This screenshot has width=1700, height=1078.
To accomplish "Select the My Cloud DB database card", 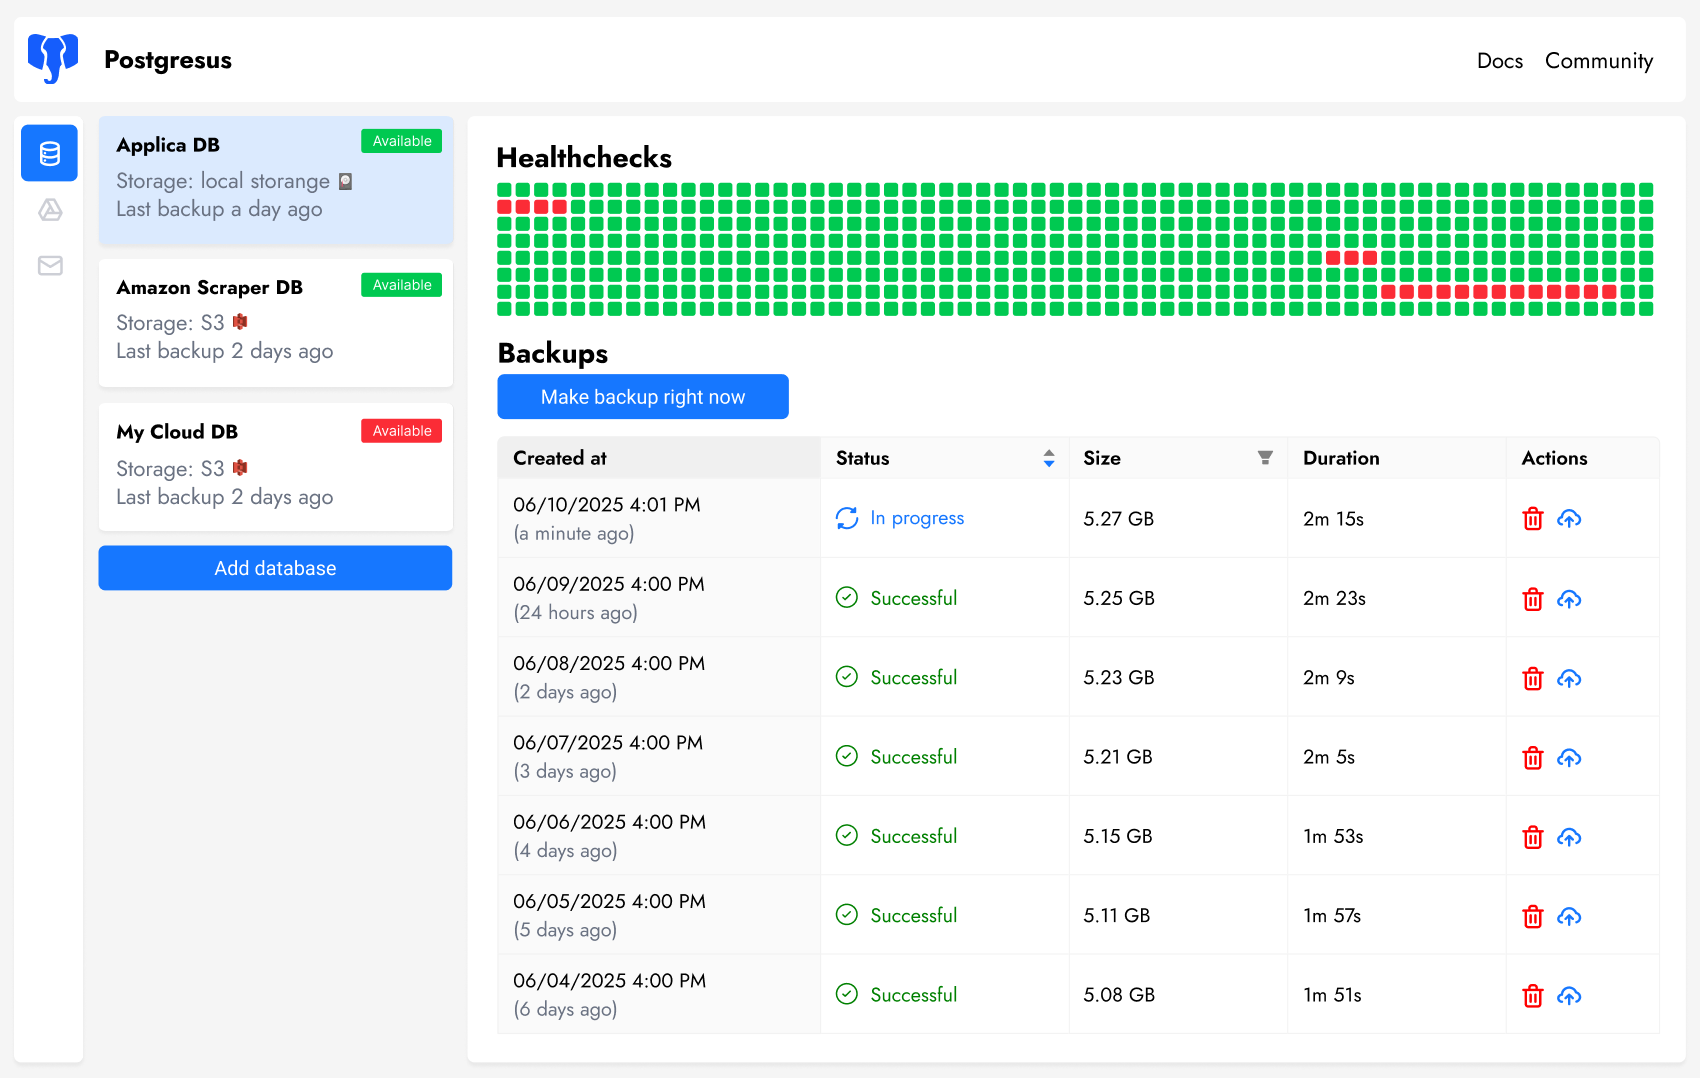I will click(275, 466).
